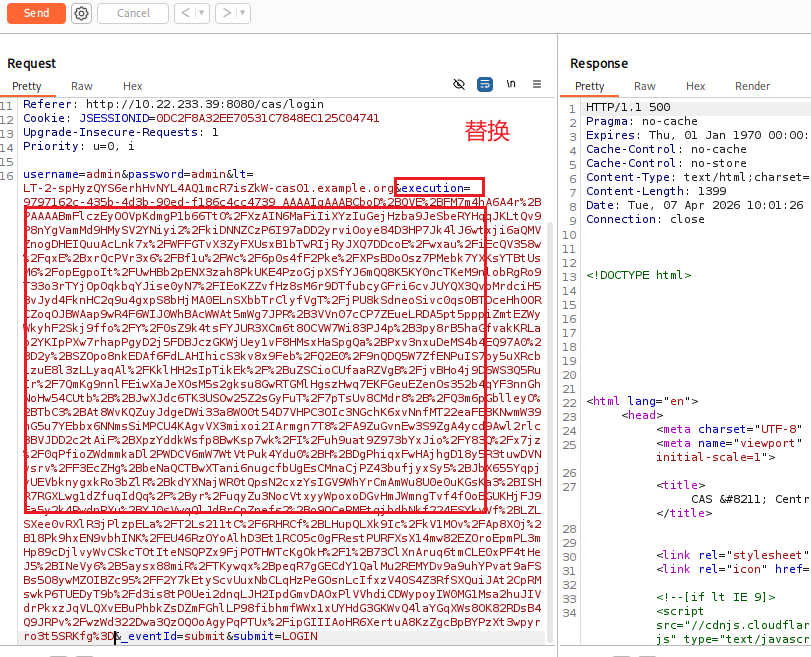Image resolution: width=811 pixels, height=657 pixels.
Task: Click link rel="stylesheet" line
Action: [732, 555]
